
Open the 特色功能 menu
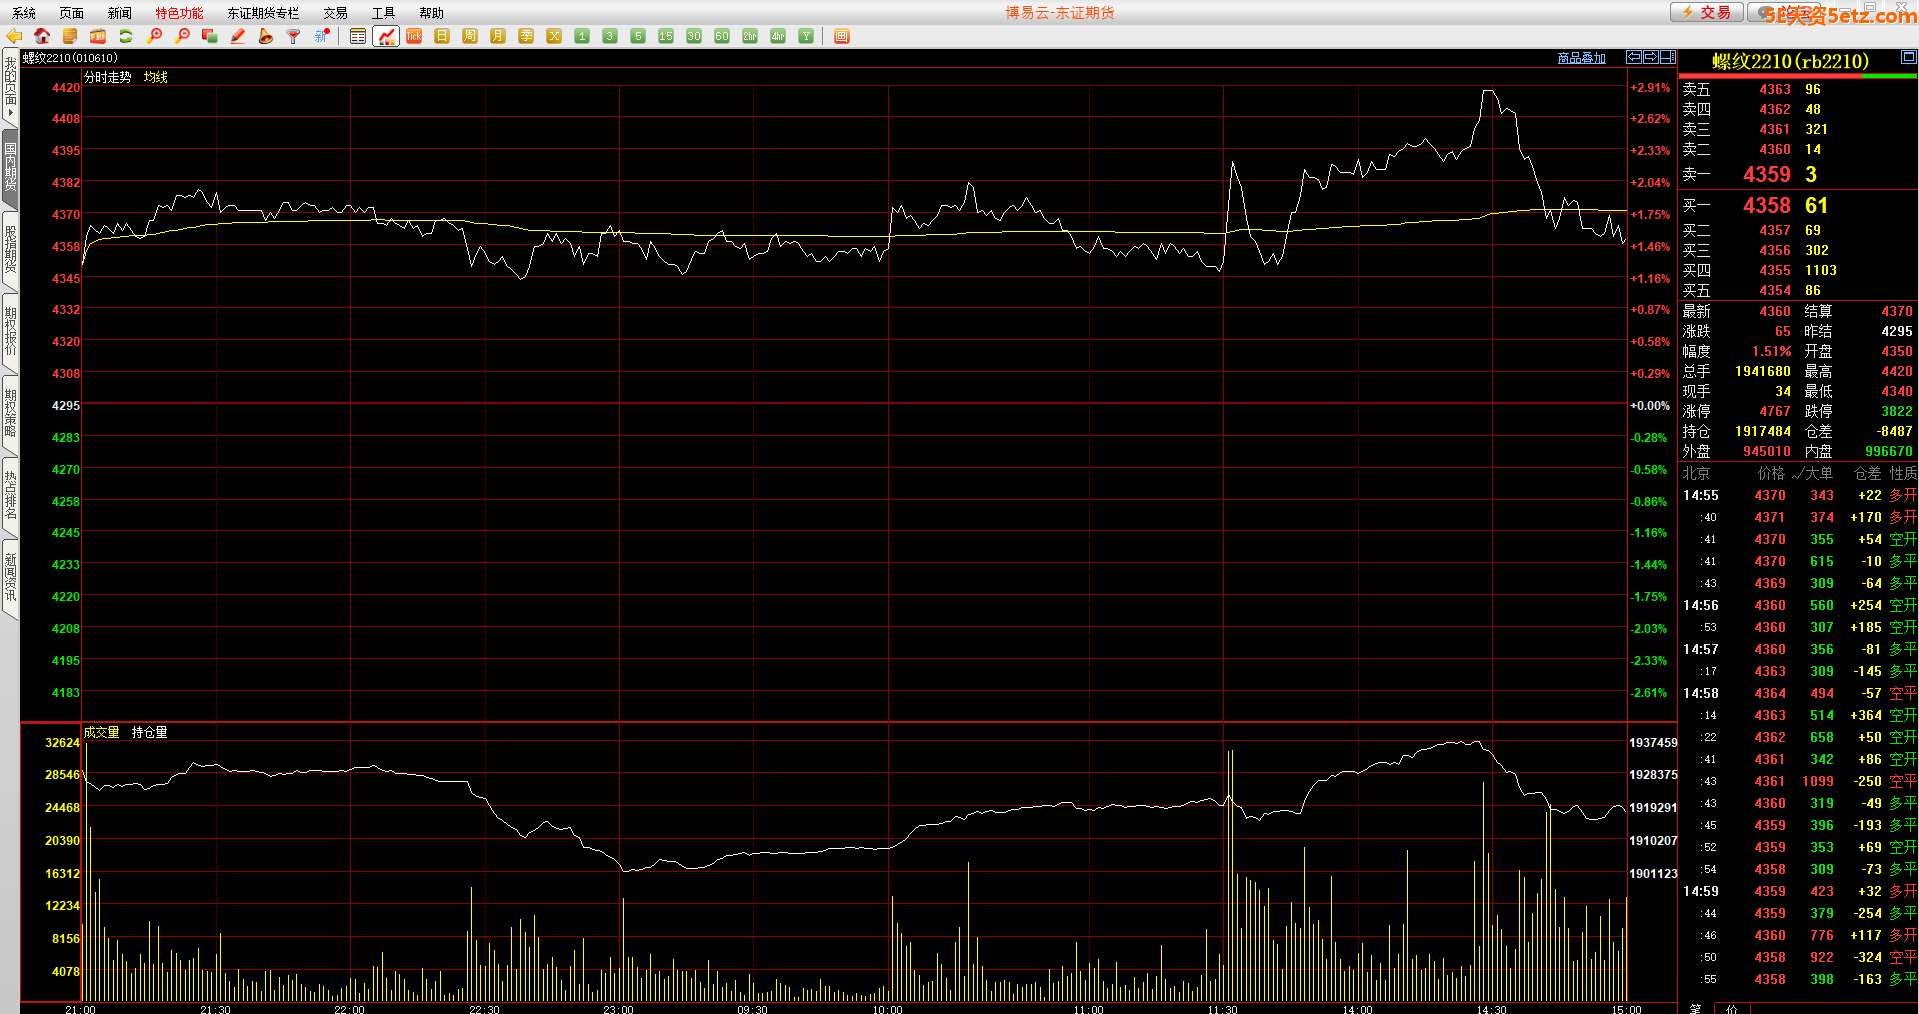click(x=179, y=13)
